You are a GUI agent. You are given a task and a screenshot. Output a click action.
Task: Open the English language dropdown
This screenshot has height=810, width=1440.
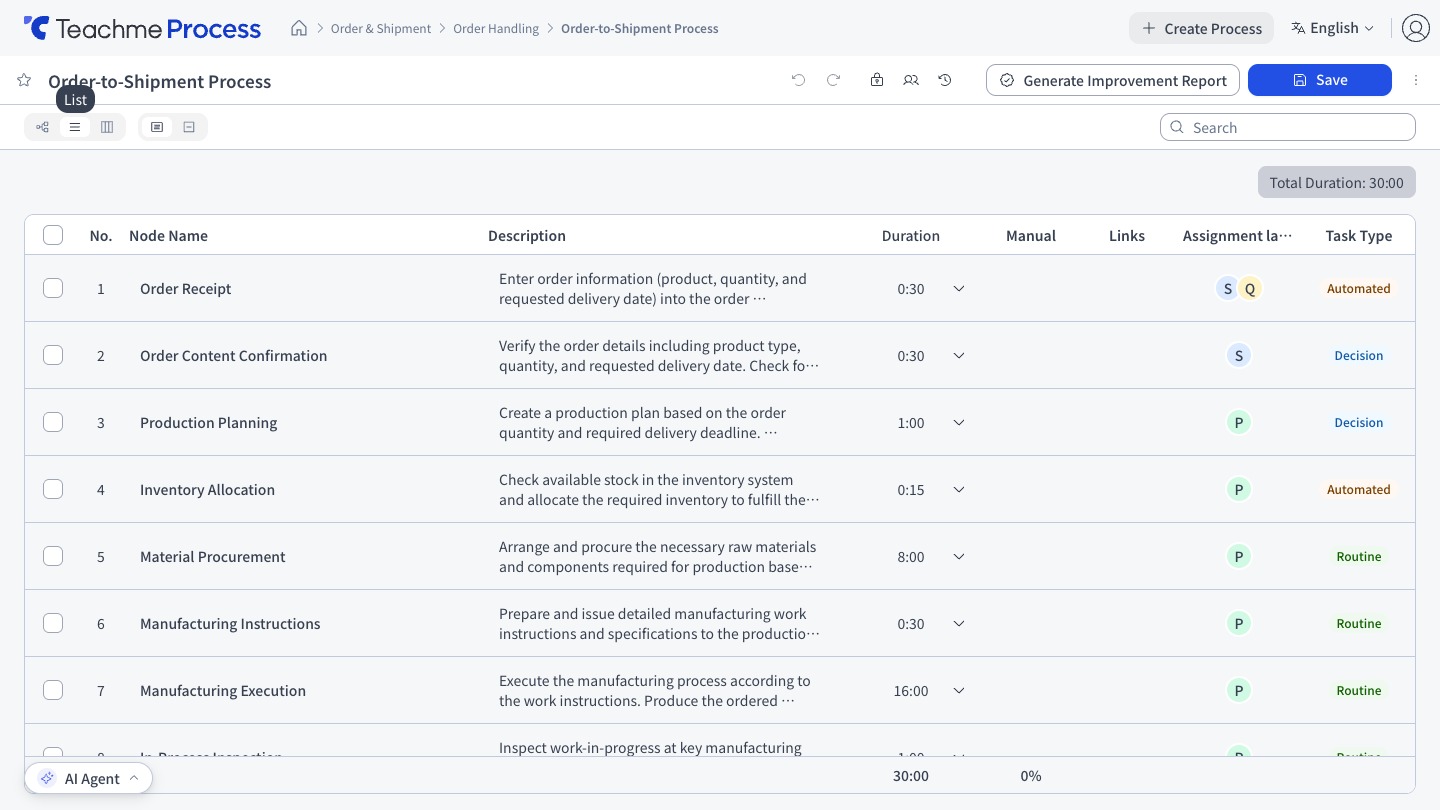coord(1333,28)
